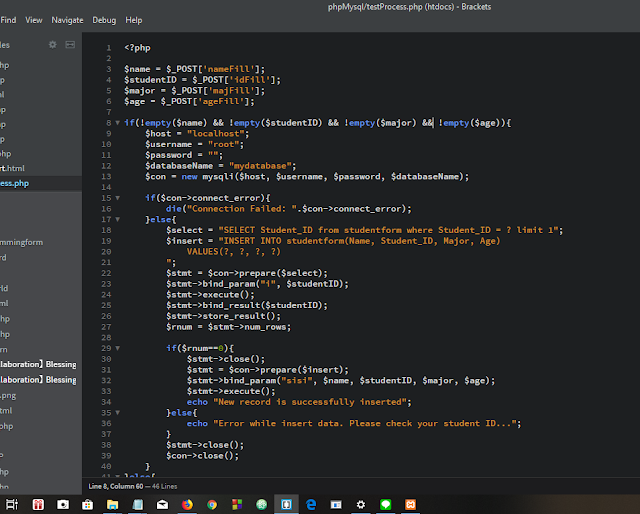This screenshot has height=514, width=640.
Task: Click the Line 8, Column 60 status text
Action: [116, 486]
